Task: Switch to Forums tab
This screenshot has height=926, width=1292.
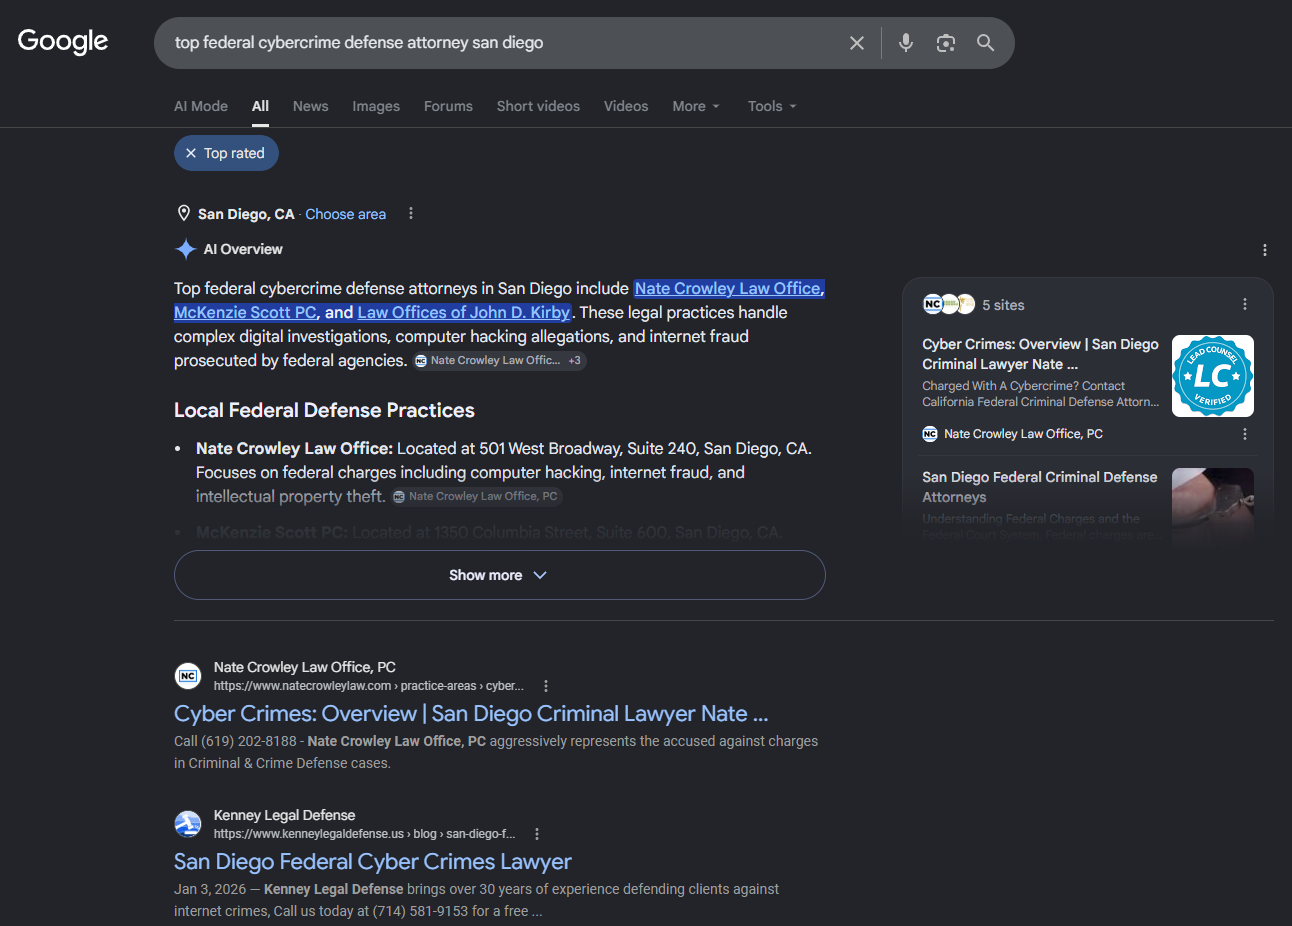Action: [x=448, y=106]
